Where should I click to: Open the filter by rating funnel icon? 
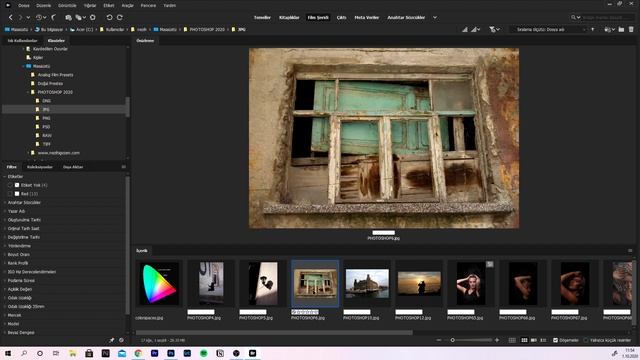(x=493, y=29)
